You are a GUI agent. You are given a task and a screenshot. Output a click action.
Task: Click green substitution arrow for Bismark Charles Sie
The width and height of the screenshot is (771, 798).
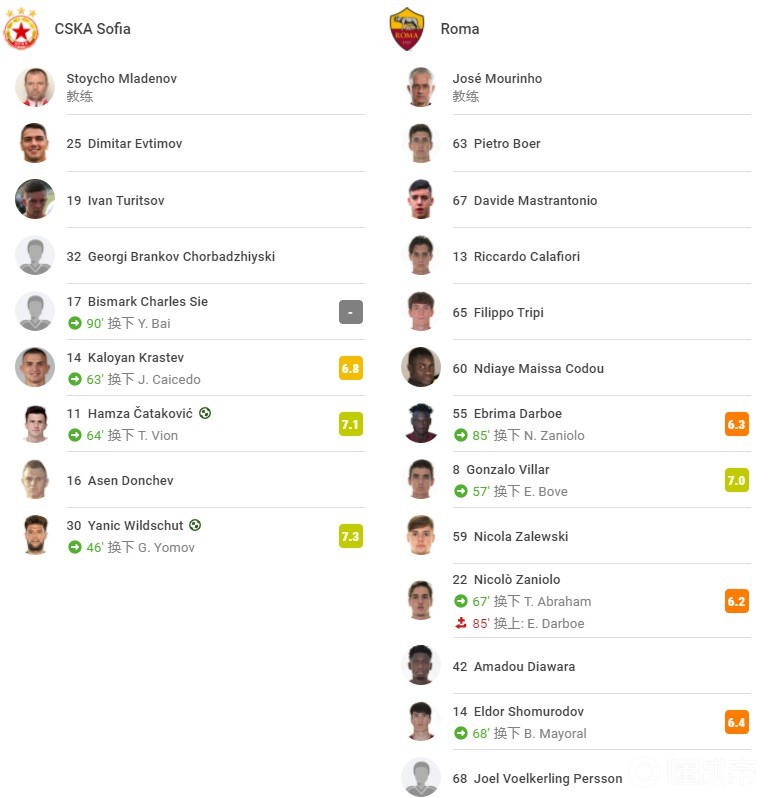click(75, 323)
